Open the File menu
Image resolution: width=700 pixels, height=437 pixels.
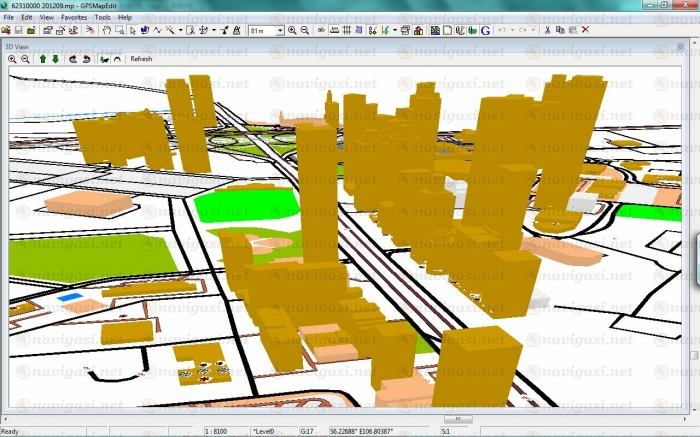pos(8,17)
